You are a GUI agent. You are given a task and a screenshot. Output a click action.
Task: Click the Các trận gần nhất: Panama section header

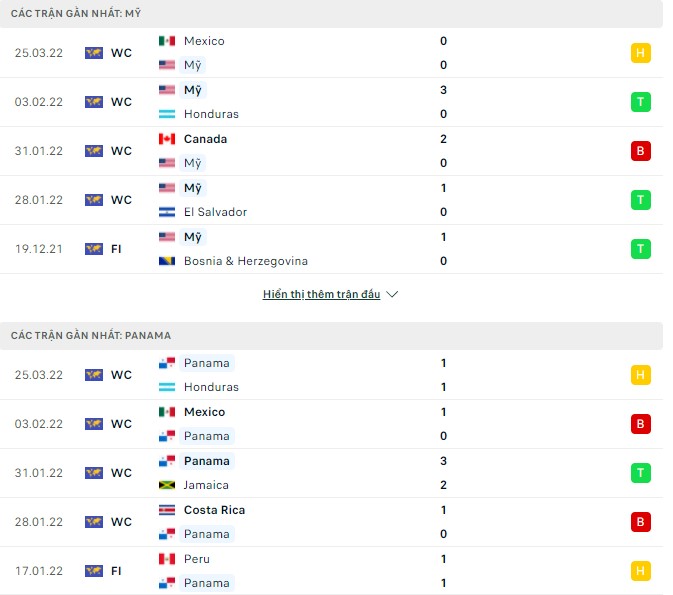tap(91, 336)
